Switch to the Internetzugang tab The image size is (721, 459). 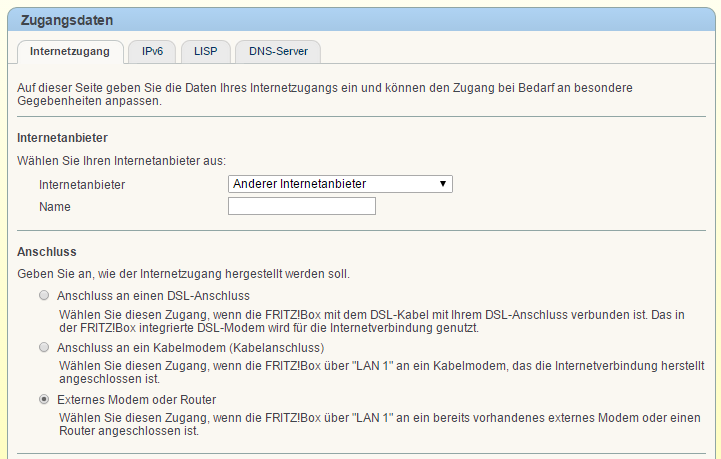(70, 50)
